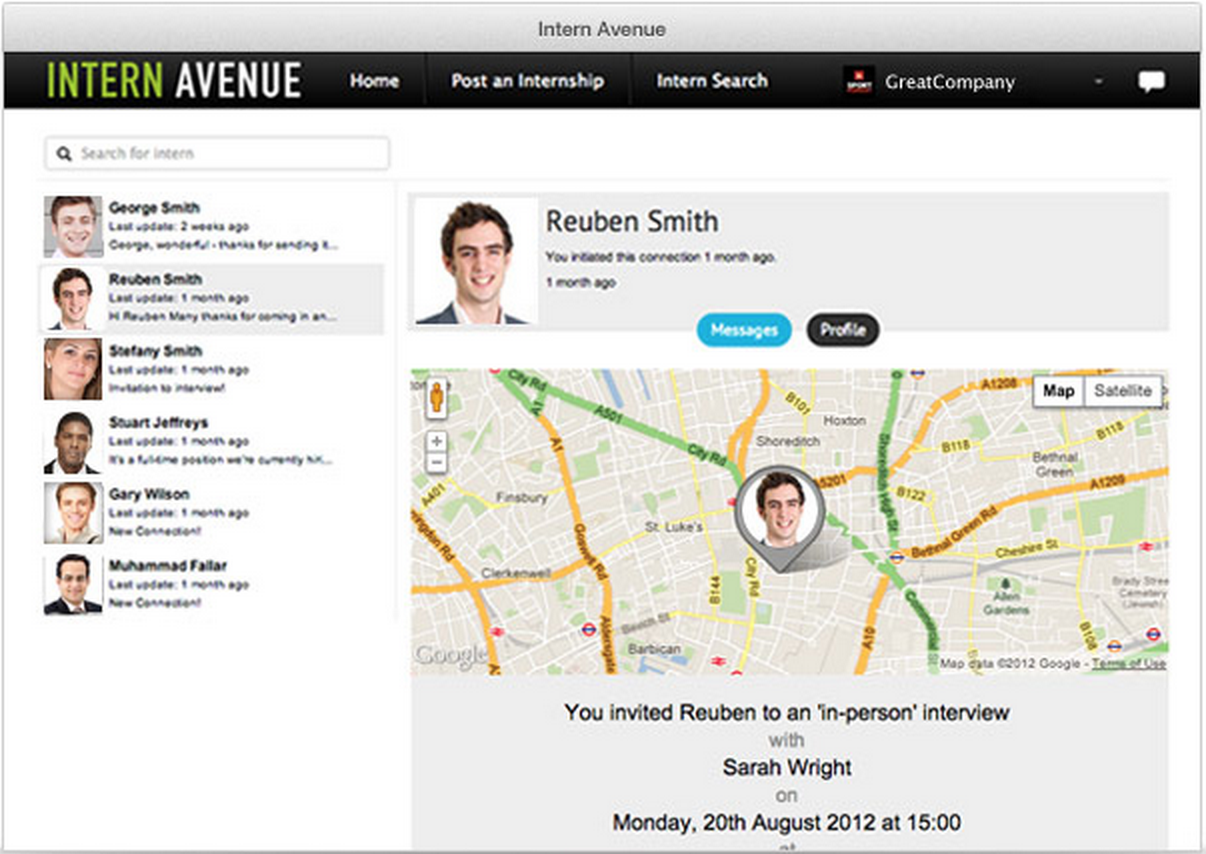Open Gary Wilson's photo thumbnail
The image size is (1206, 854).
point(73,512)
